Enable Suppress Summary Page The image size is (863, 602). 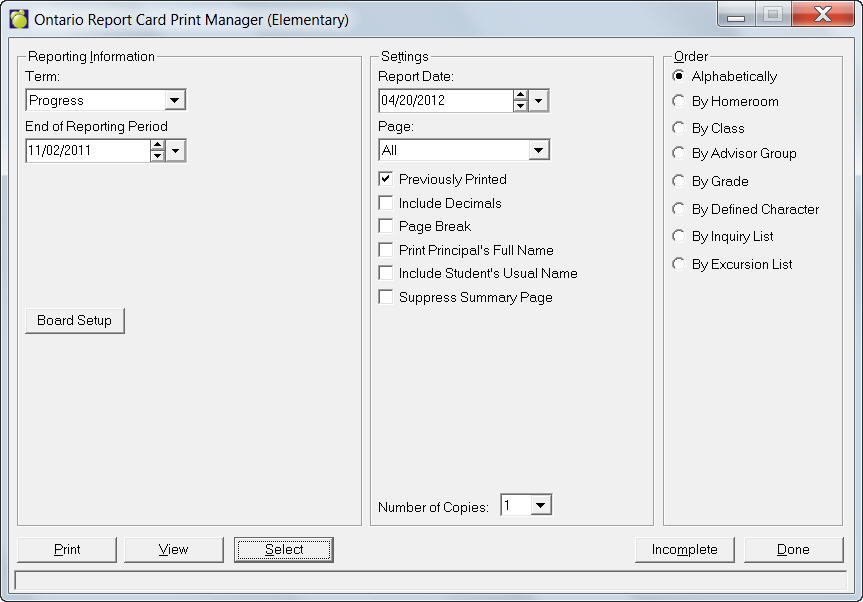[386, 297]
